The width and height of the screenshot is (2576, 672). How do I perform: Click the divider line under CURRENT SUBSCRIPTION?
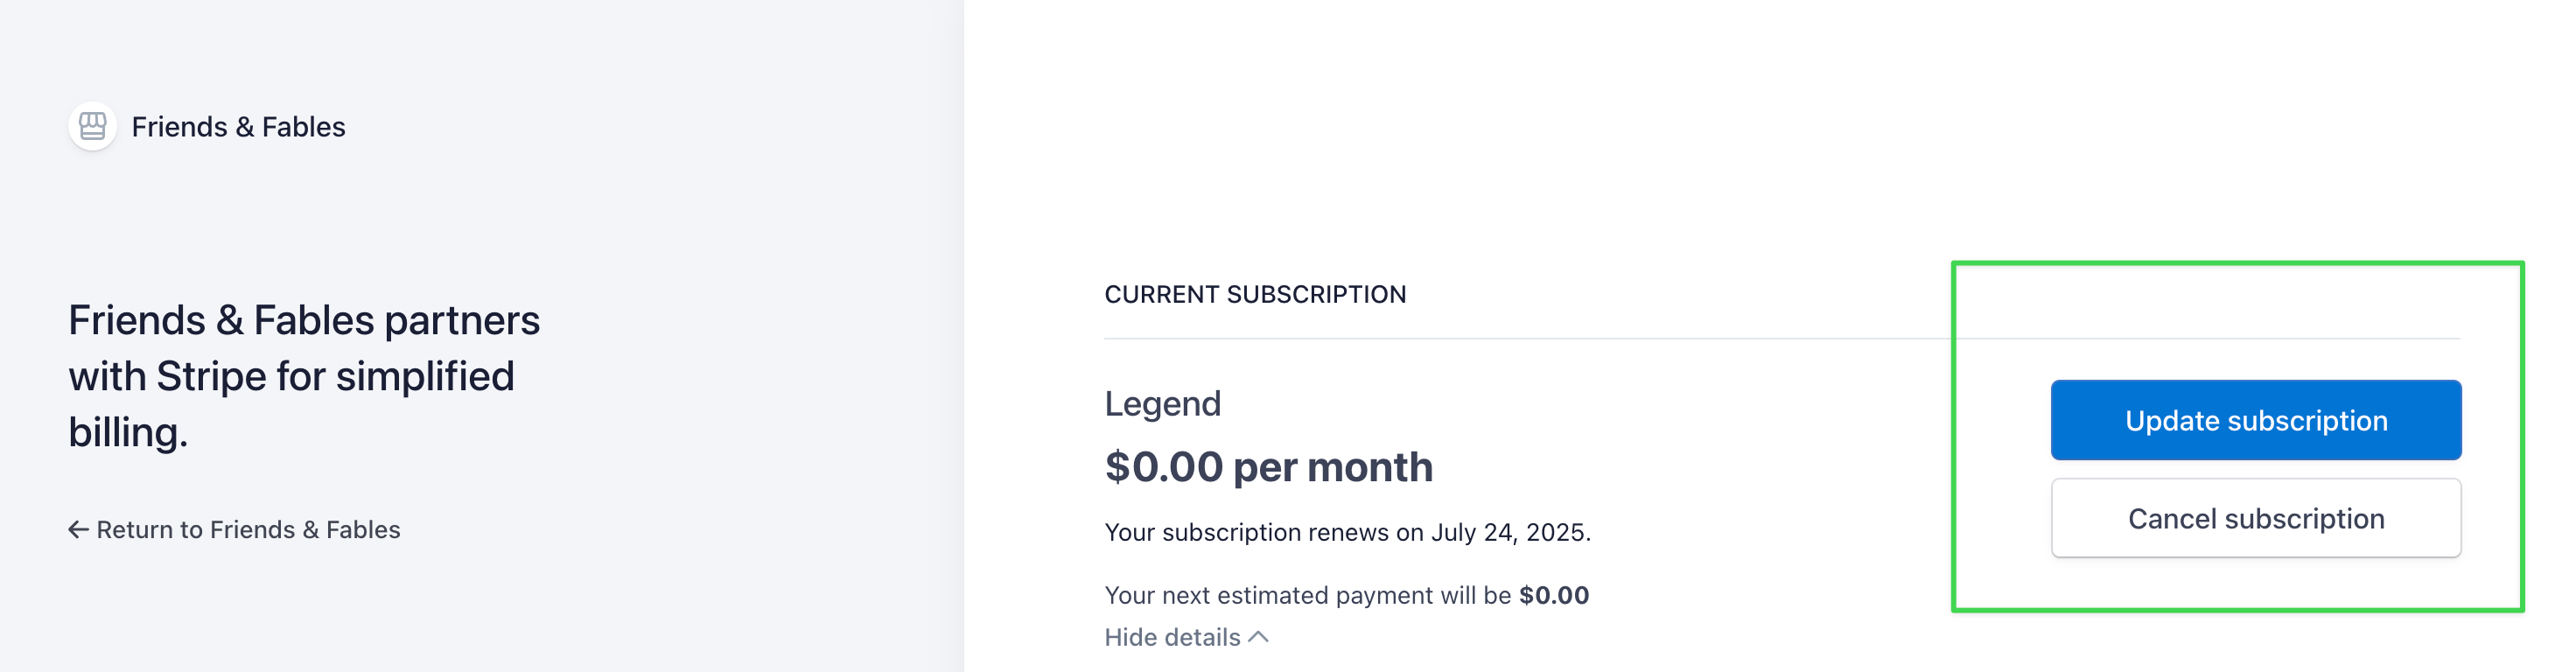point(1500,339)
